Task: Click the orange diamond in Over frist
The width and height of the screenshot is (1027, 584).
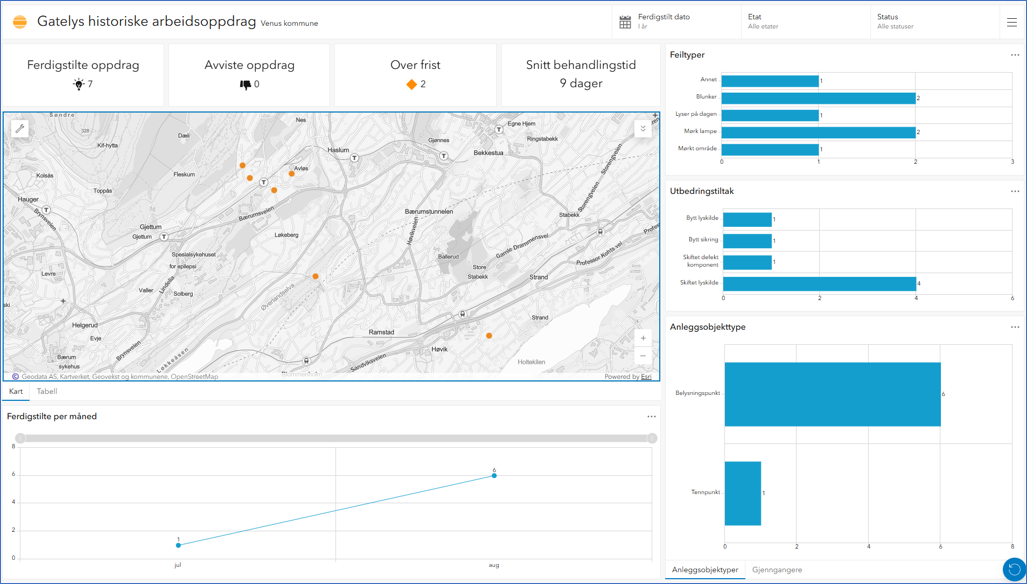Action: (411, 84)
